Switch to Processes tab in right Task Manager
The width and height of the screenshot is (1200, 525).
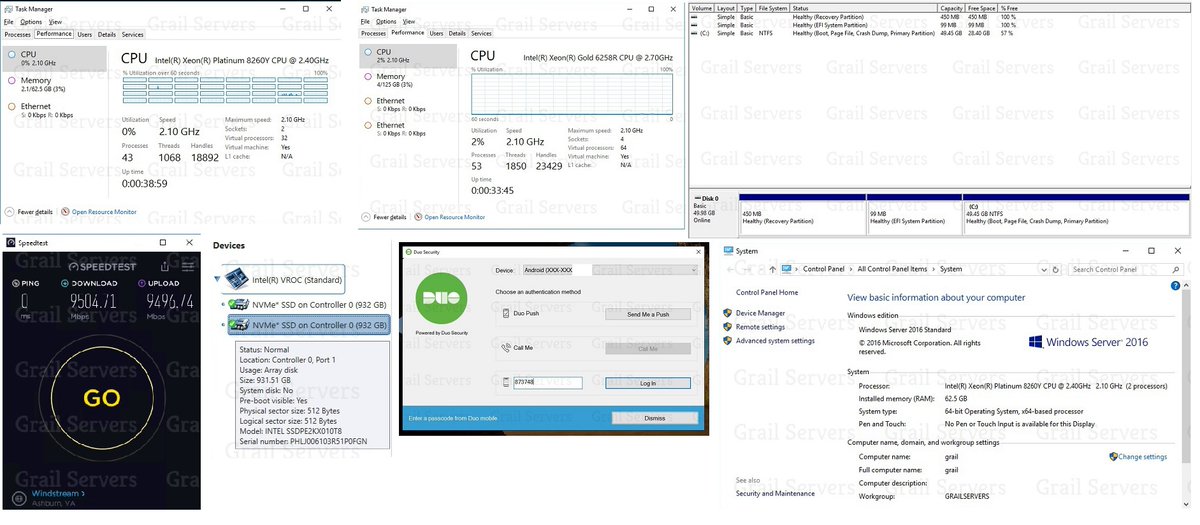tap(374, 32)
